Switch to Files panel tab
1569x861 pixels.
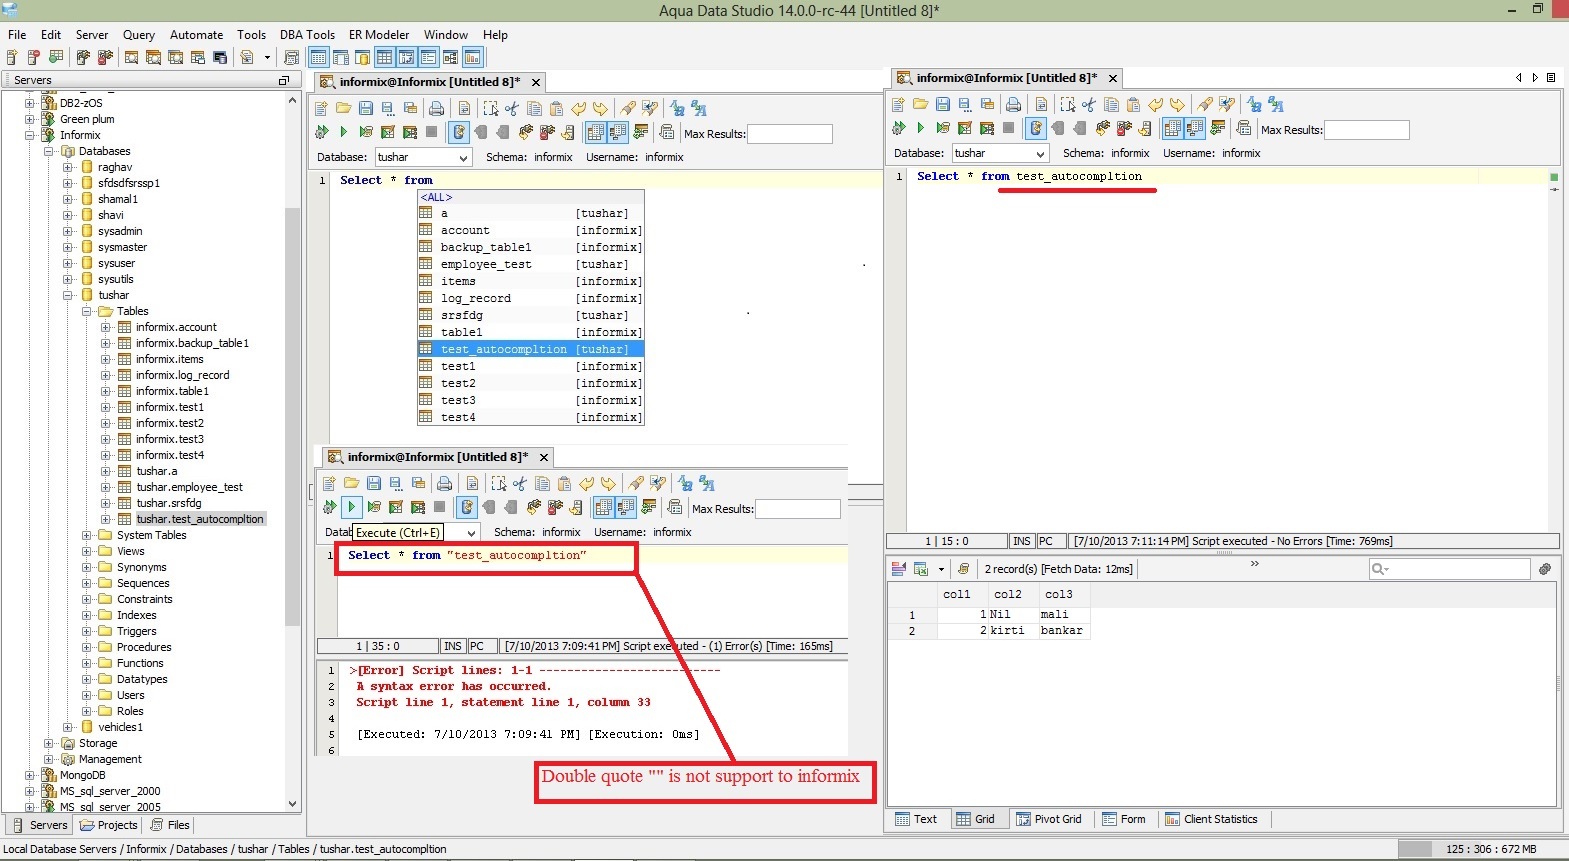coord(170,825)
